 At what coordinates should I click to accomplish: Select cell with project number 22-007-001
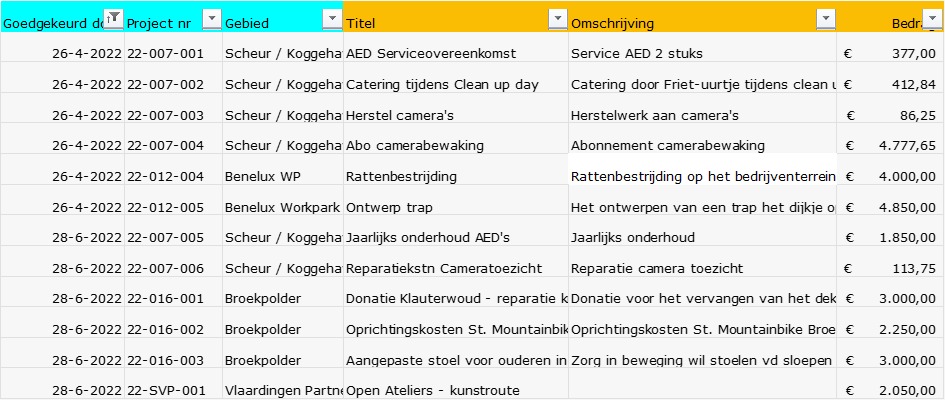click(x=174, y=53)
